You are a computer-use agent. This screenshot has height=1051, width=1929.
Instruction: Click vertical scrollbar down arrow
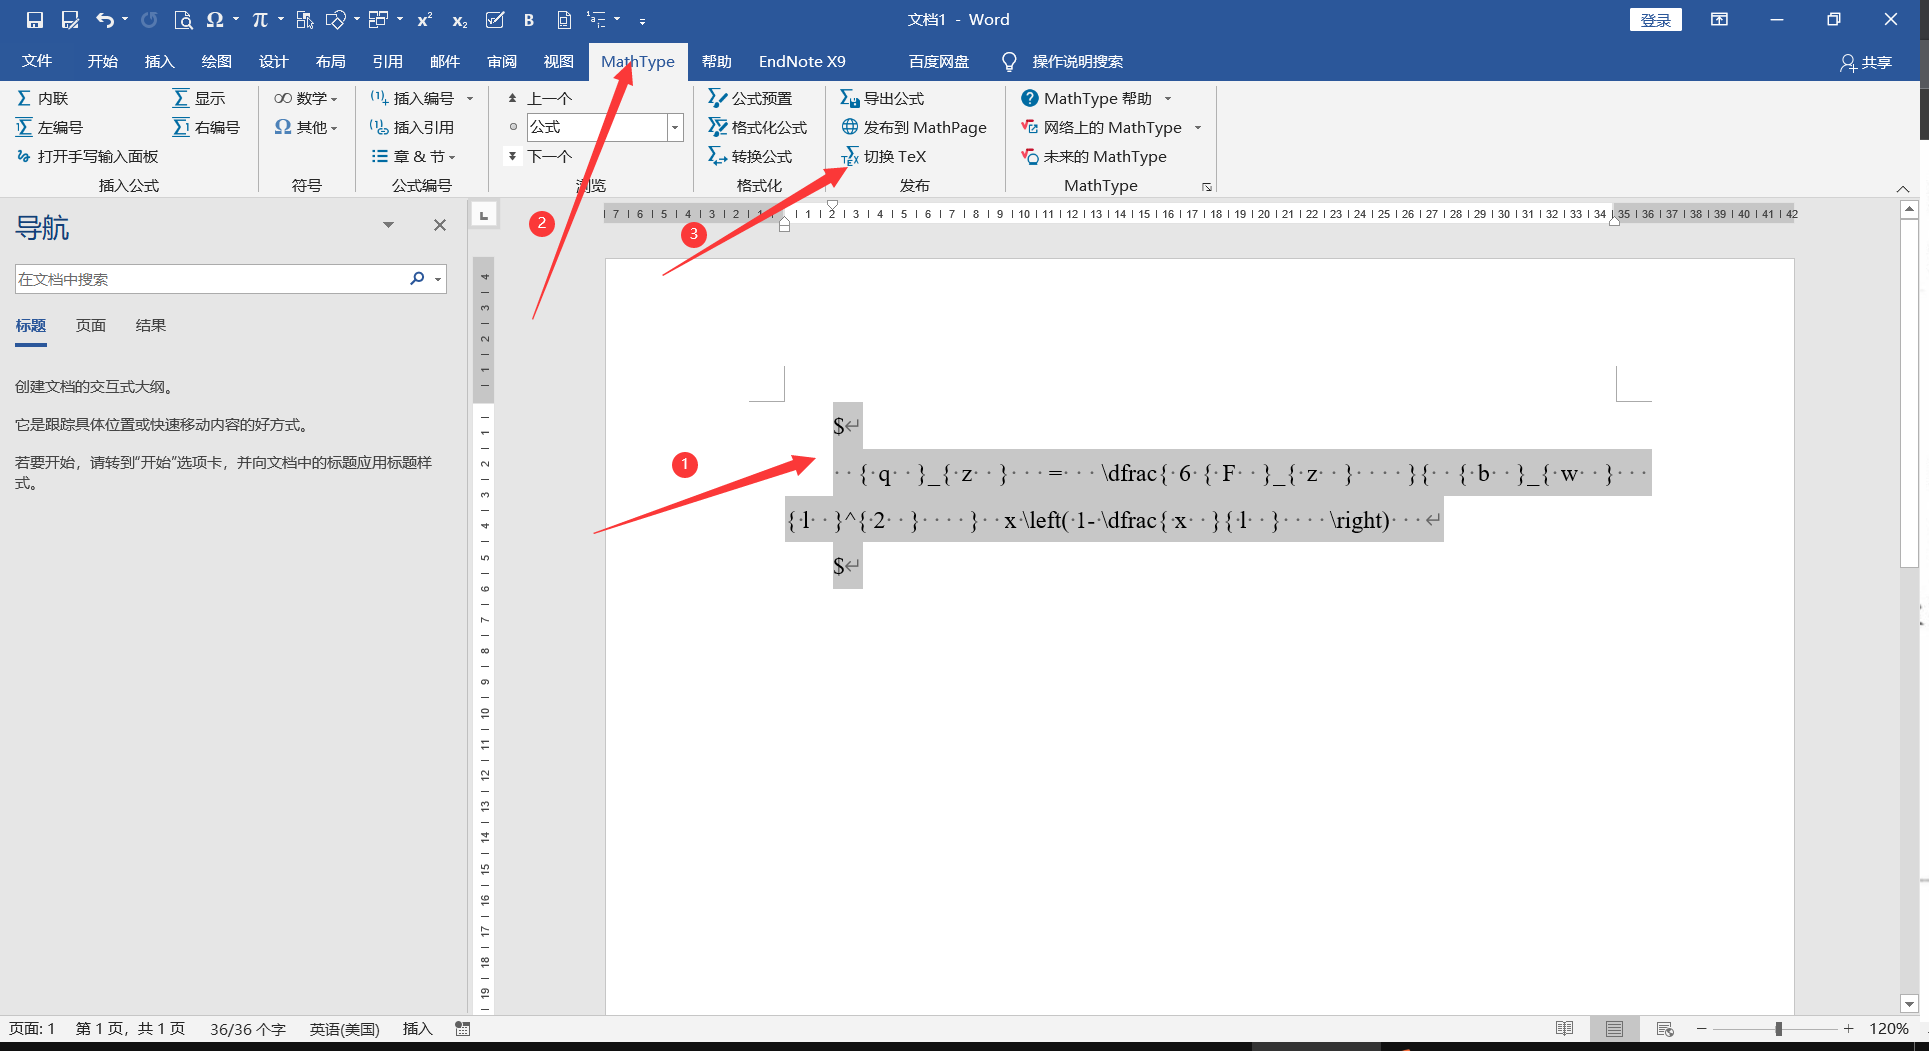[1909, 1004]
